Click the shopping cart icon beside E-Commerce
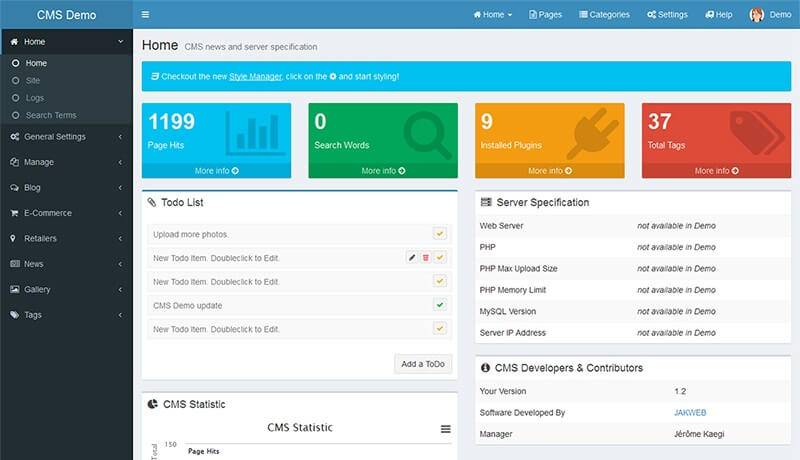Viewport: 800px width, 460px height. (15, 213)
